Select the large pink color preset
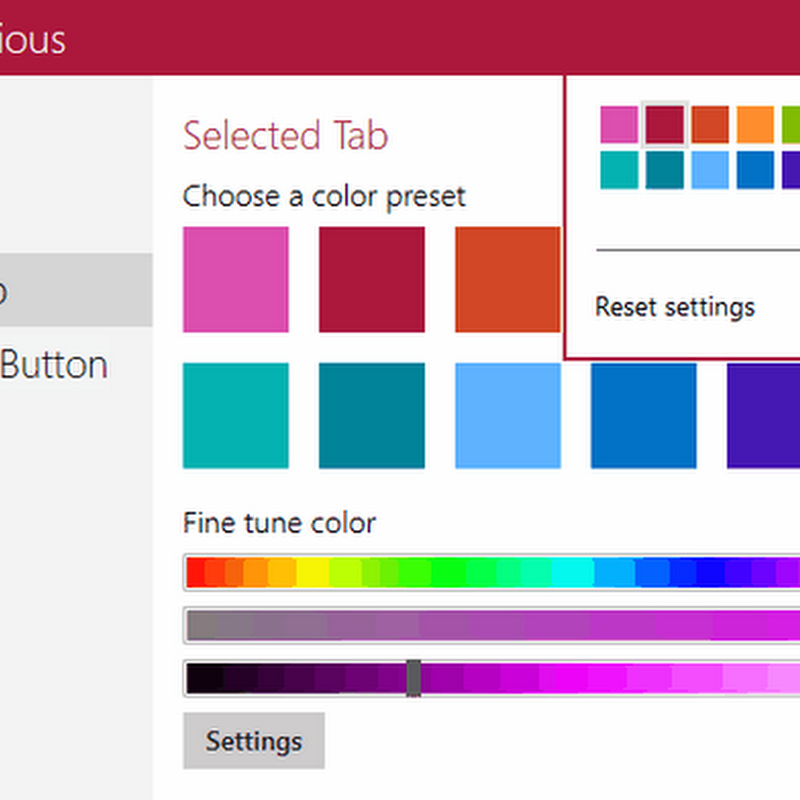This screenshot has height=800, width=800. coord(236,279)
